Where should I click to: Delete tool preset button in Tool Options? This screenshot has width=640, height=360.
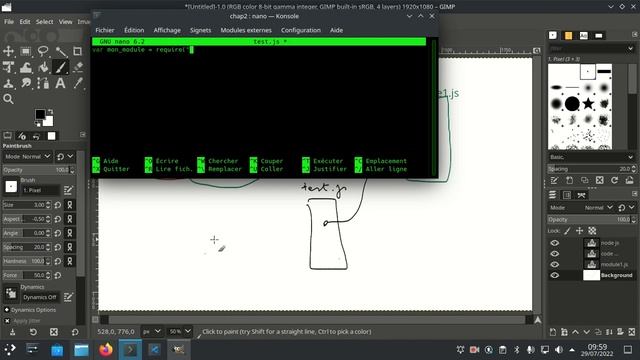pyautogui.click(x=54, y=332)
